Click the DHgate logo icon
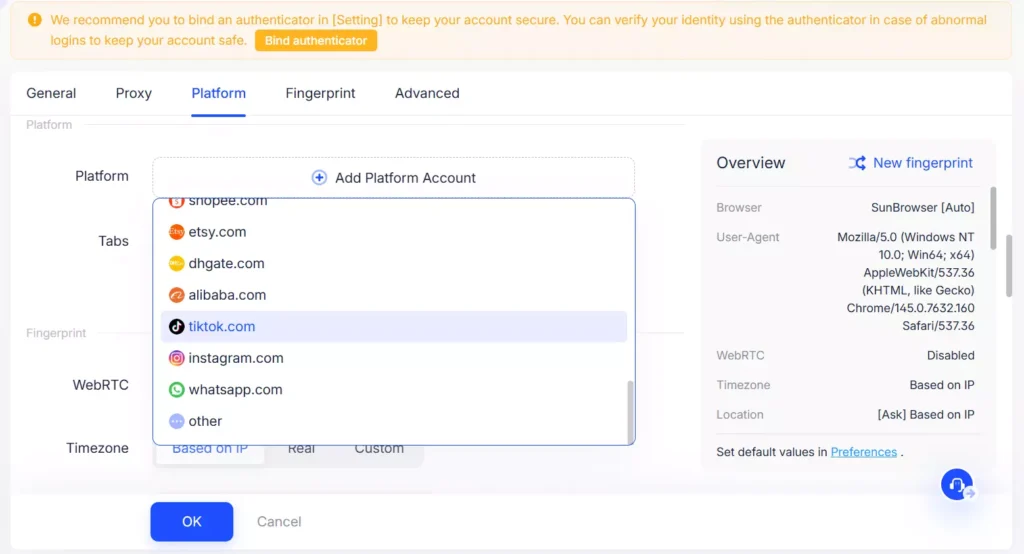1024x554 pixels. (x=176, y=264)
